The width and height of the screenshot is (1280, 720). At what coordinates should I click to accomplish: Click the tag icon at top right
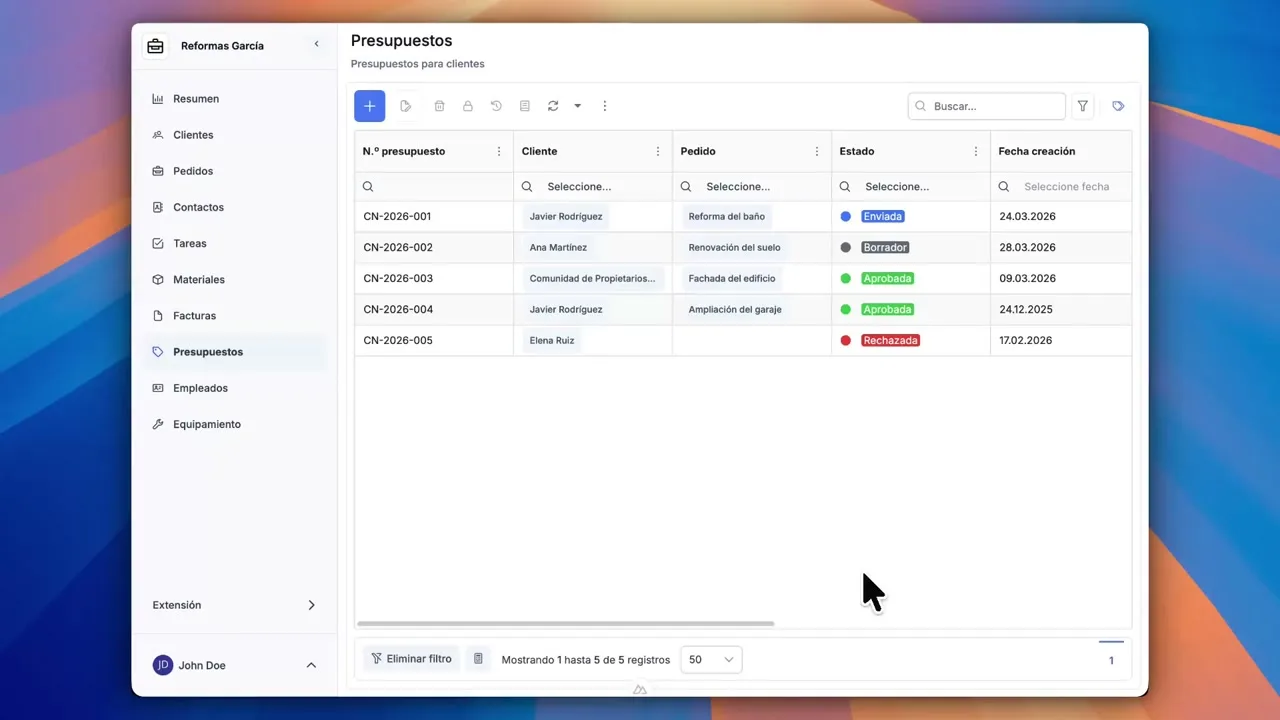coord(1118,106)
